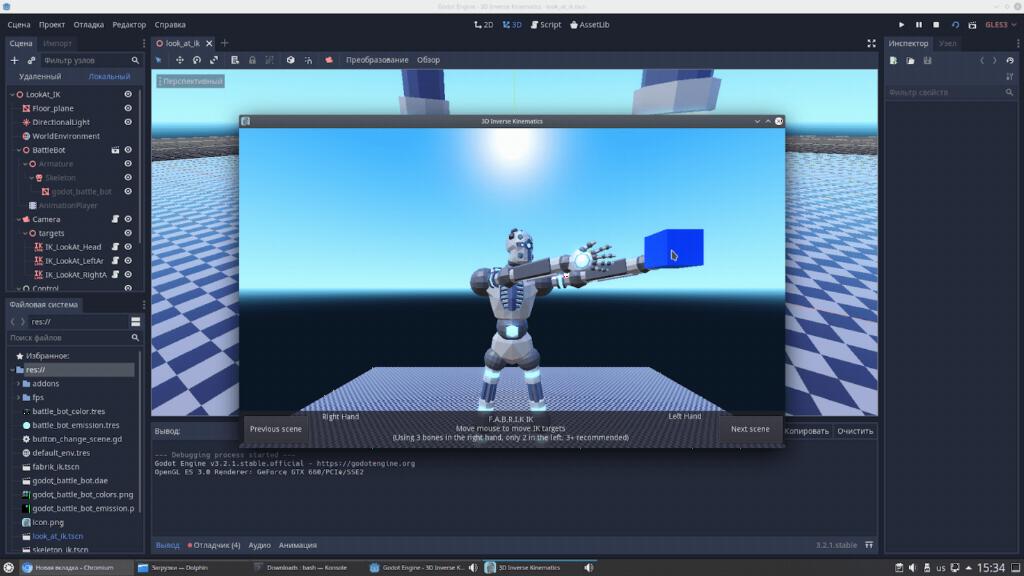
Task: Expand the fps folder
Action: click(x=18, y=398)
